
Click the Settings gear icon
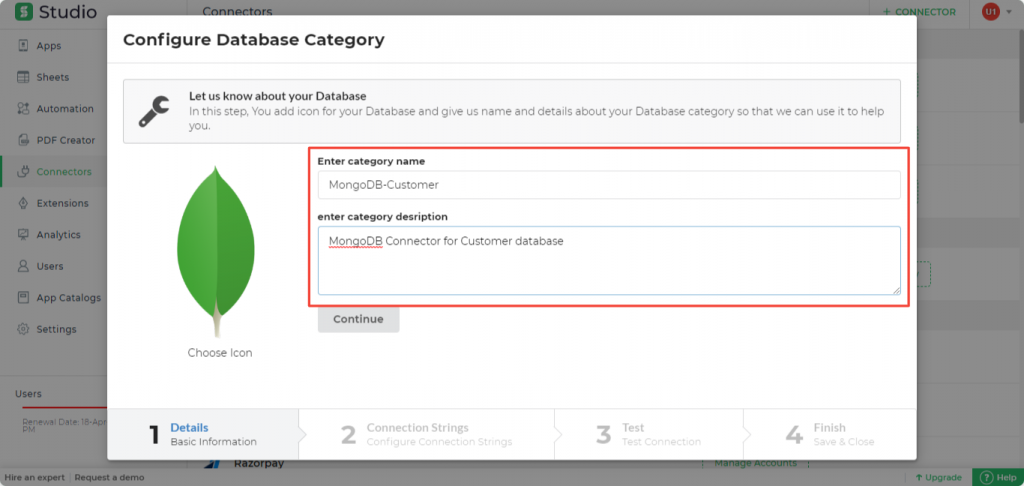point(22,329)
